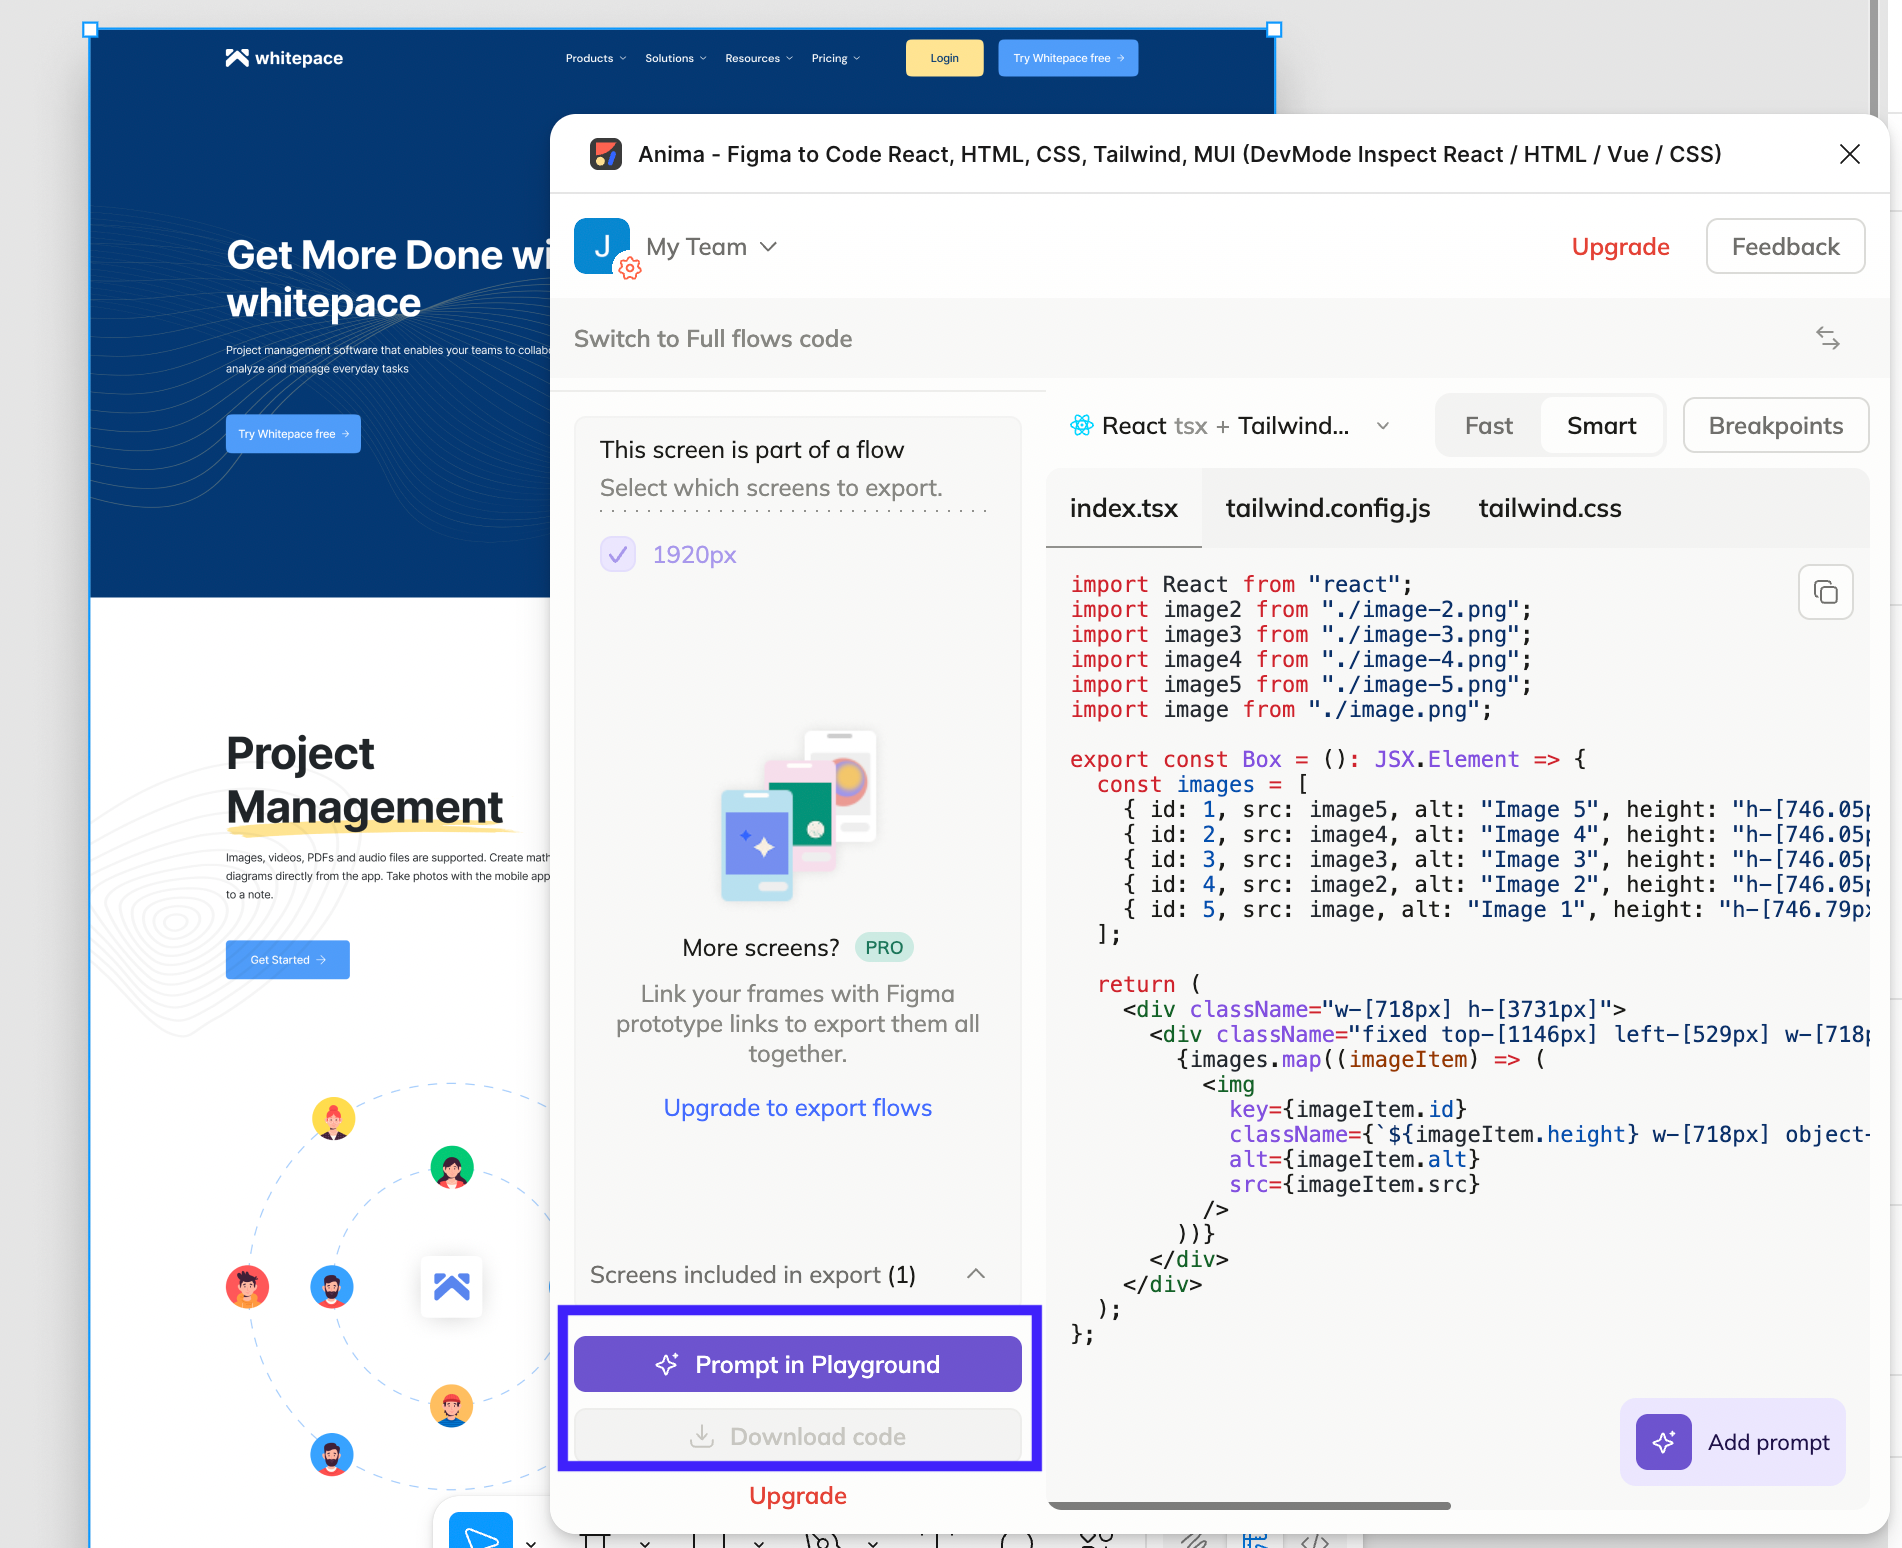This screenshot has width=1902, height=1548.
Task: Open the index.tsx tab
Action: point(1123,508)
